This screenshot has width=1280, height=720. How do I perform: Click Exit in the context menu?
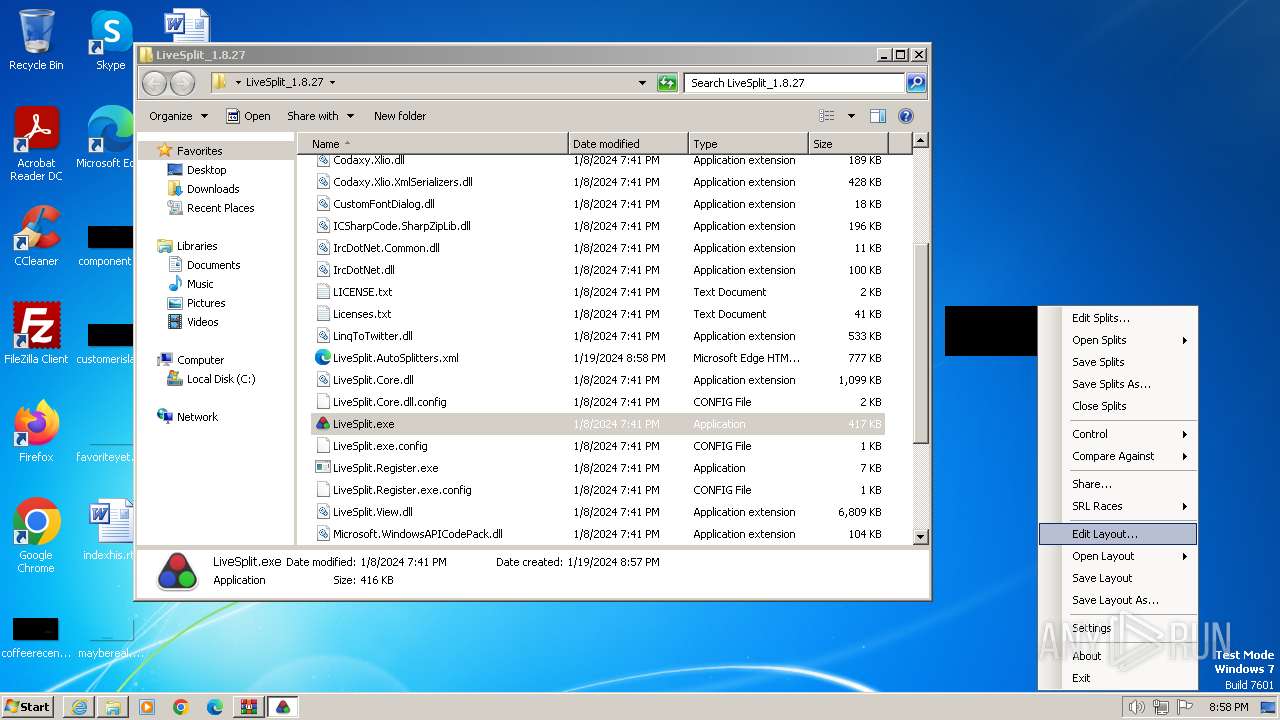click(1118, 678)
